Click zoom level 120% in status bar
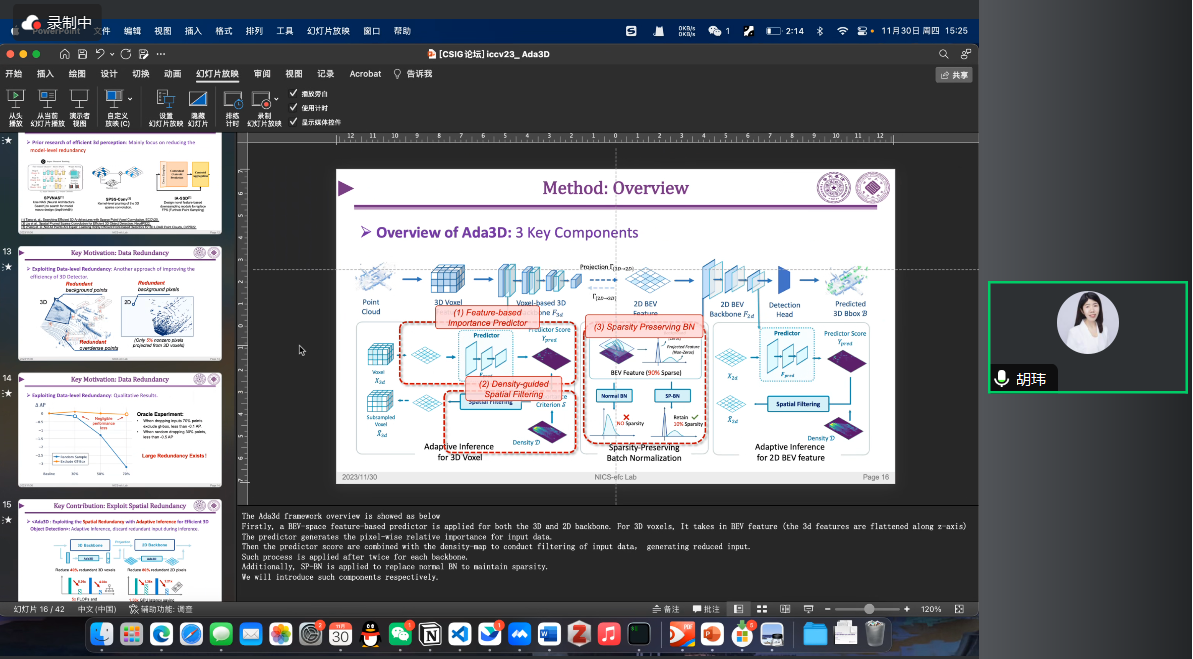Viewport: 1193px width, 659px height. coord(931,609)
